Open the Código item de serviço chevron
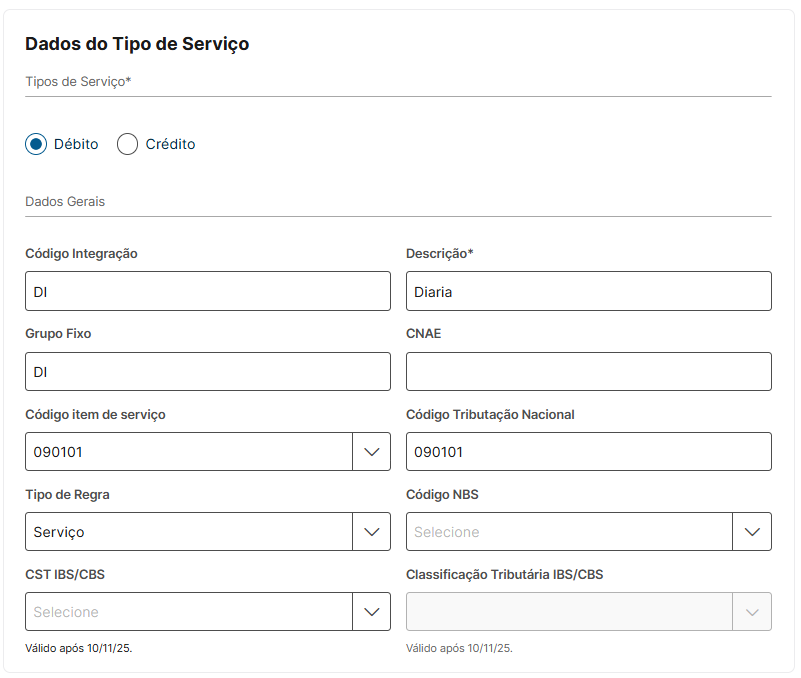Screen dimensions: 801x678 pos(371,452)
